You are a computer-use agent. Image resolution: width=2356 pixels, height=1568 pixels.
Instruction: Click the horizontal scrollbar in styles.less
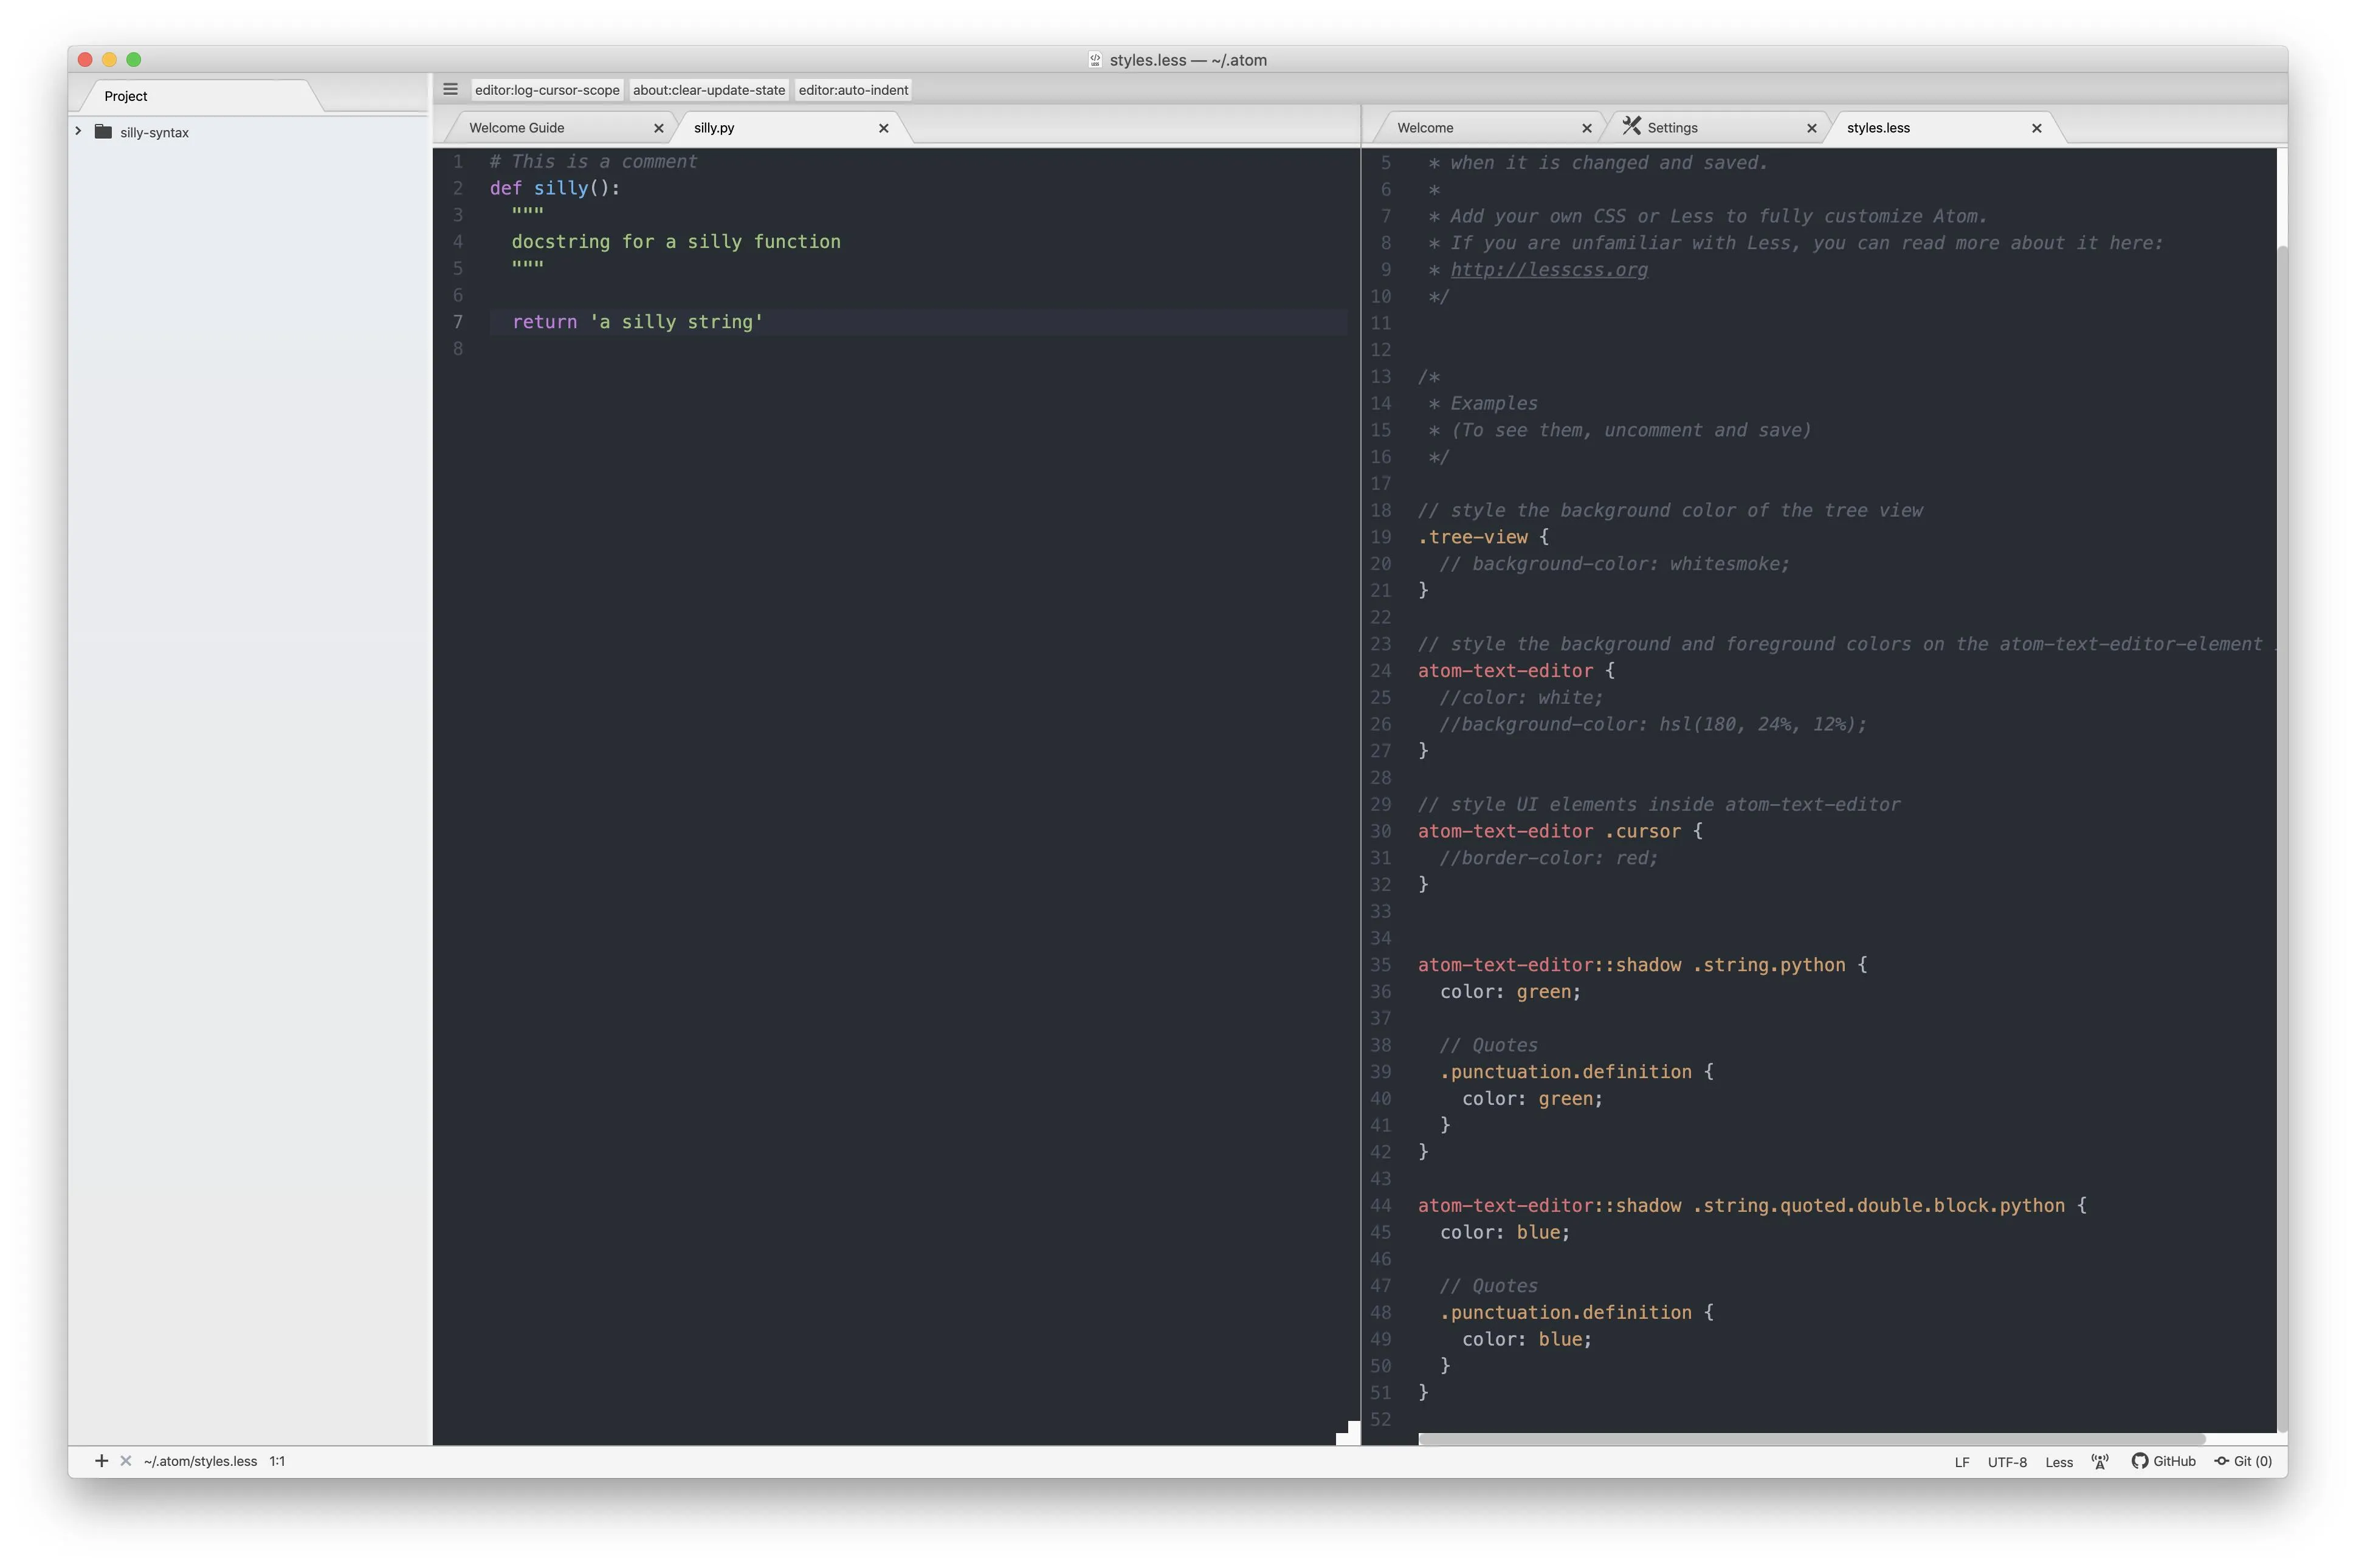tap(1810, 1438)
